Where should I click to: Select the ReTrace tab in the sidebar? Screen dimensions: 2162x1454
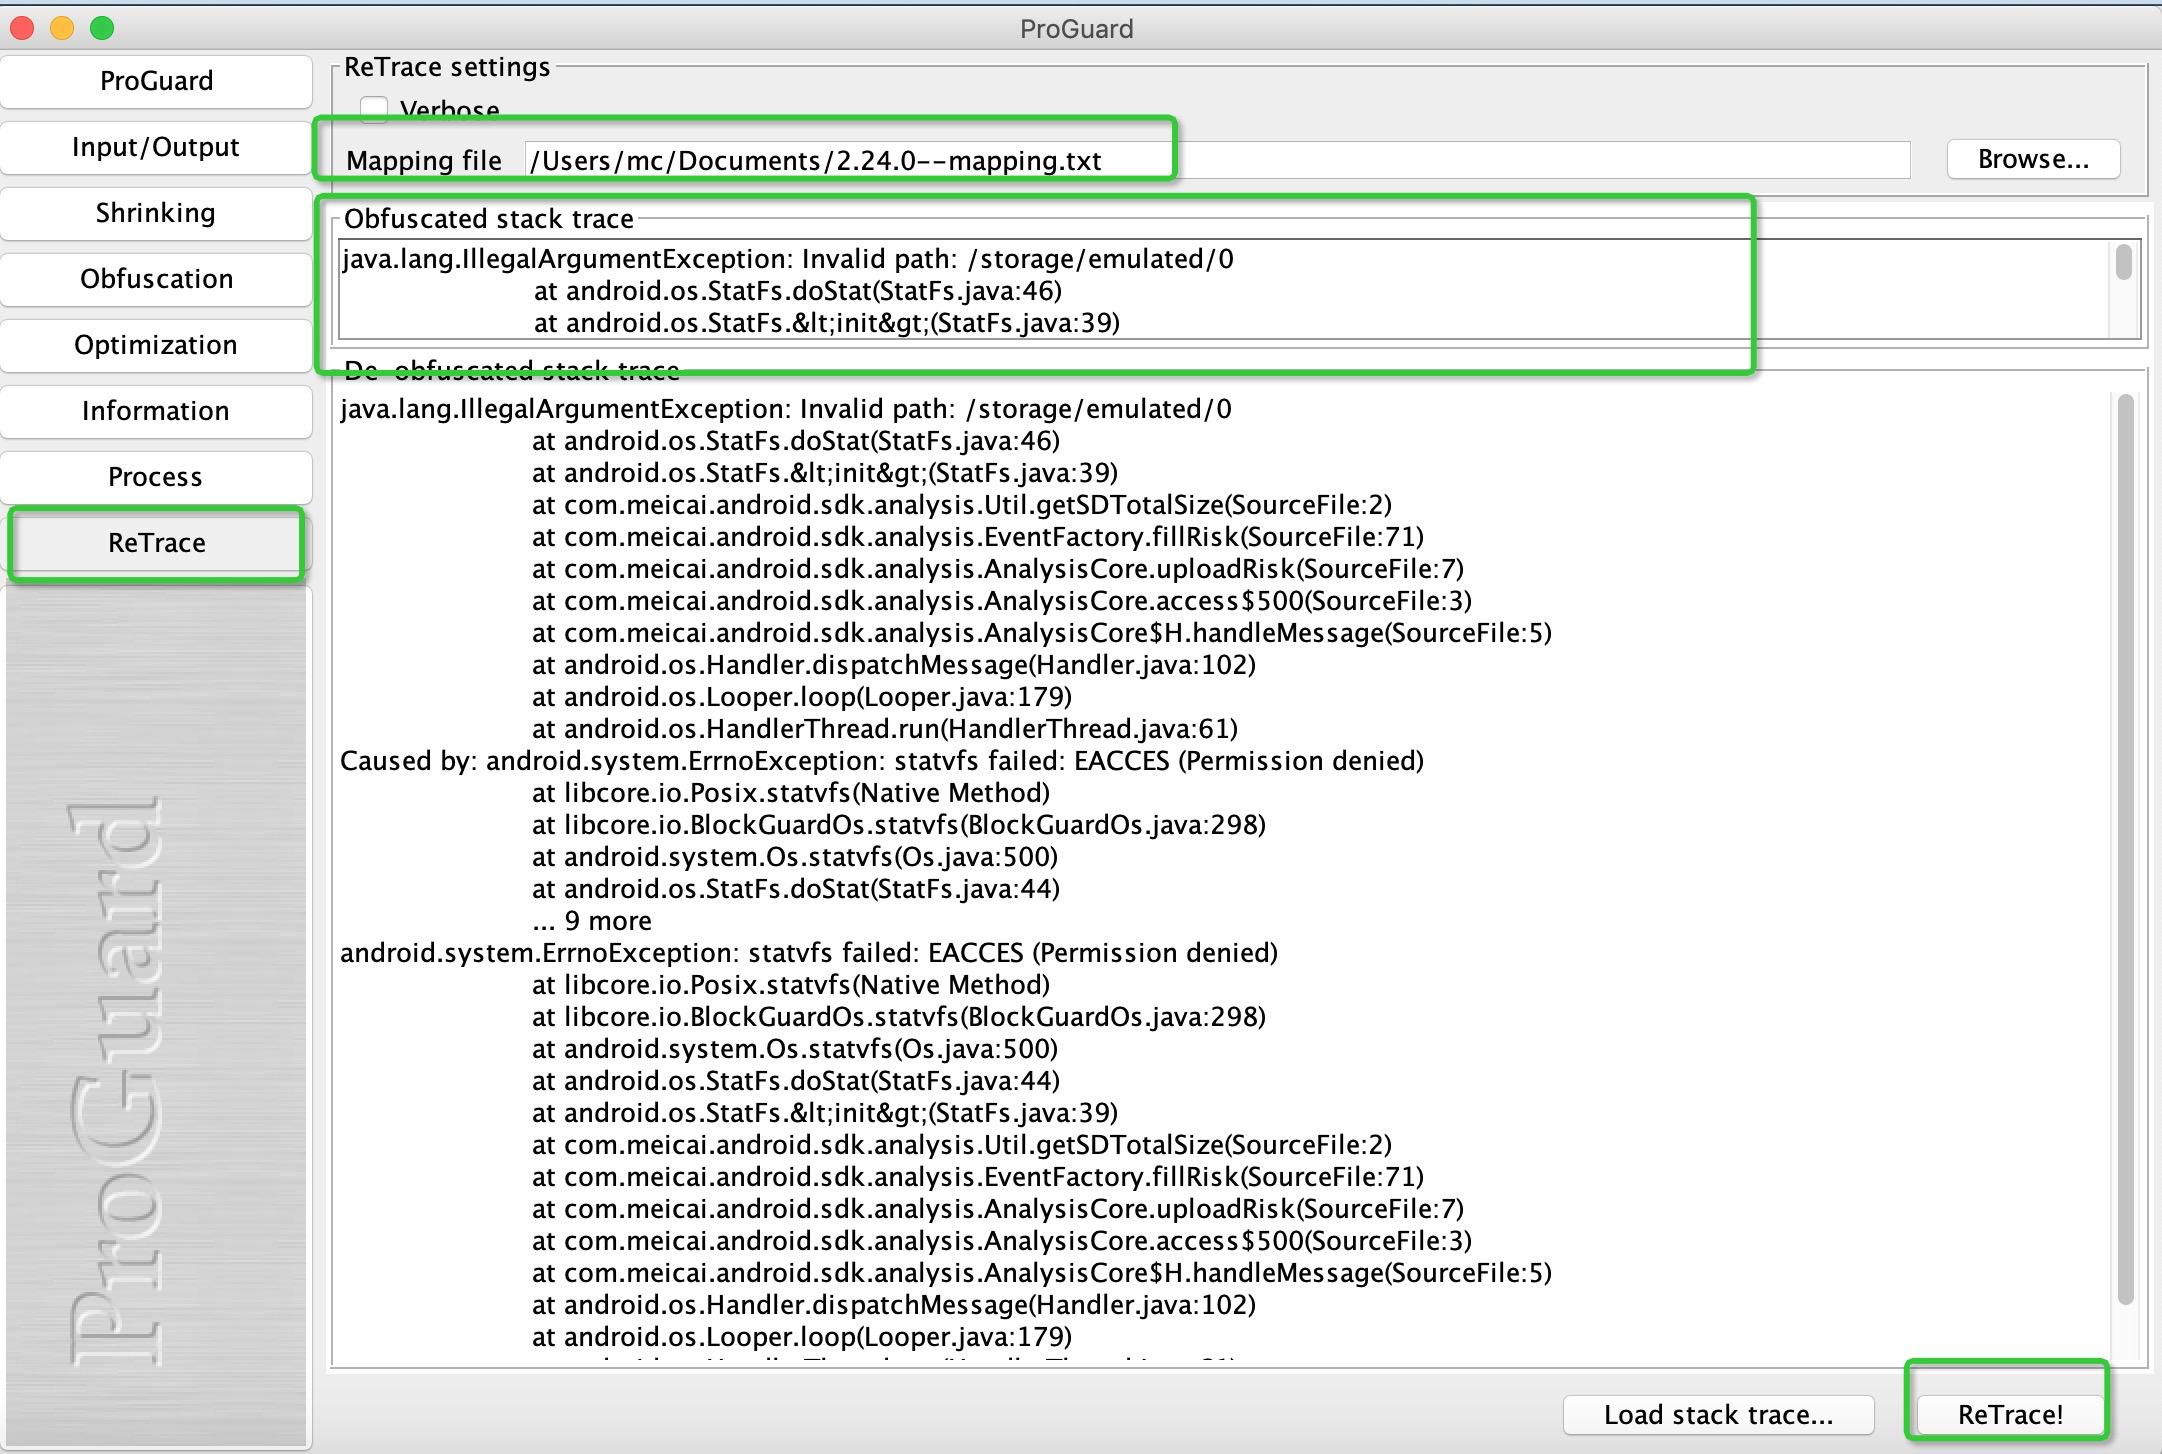(155, 543)
